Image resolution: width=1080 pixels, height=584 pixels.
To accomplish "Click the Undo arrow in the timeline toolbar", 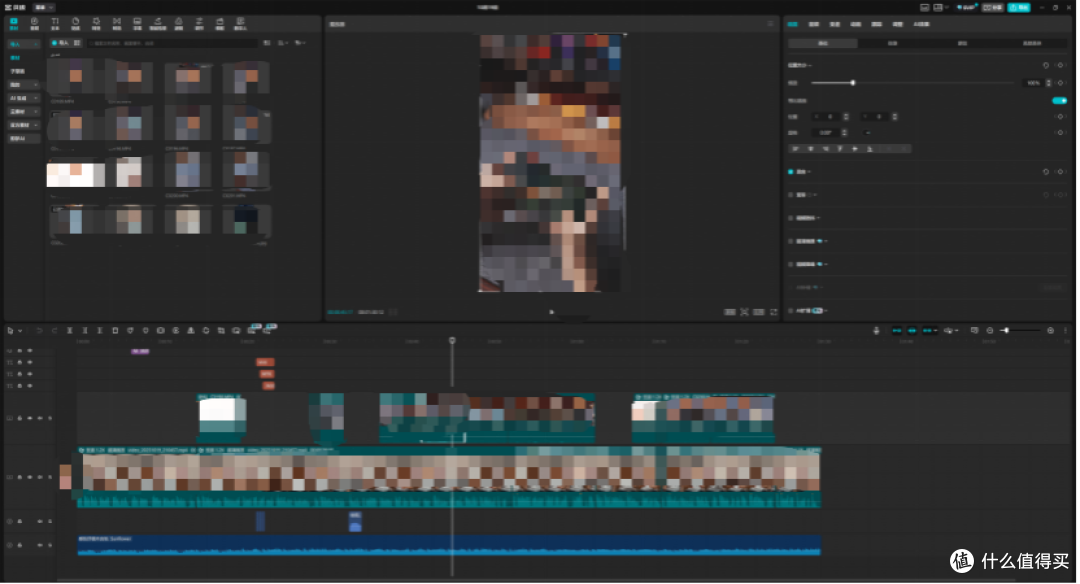I will pos(39,331).
